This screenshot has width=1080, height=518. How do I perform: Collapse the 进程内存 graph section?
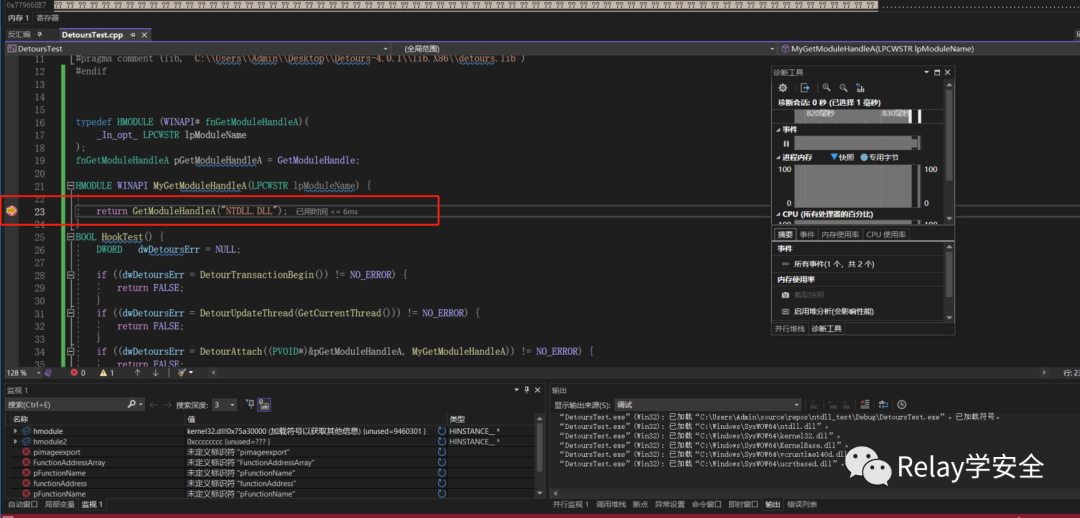coord(778,157)
